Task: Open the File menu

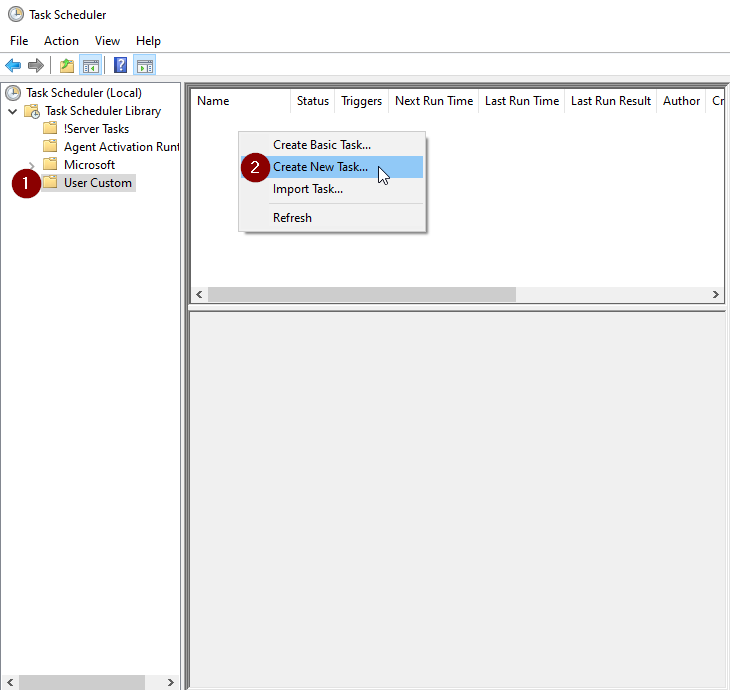Action: tap(19, 41)
